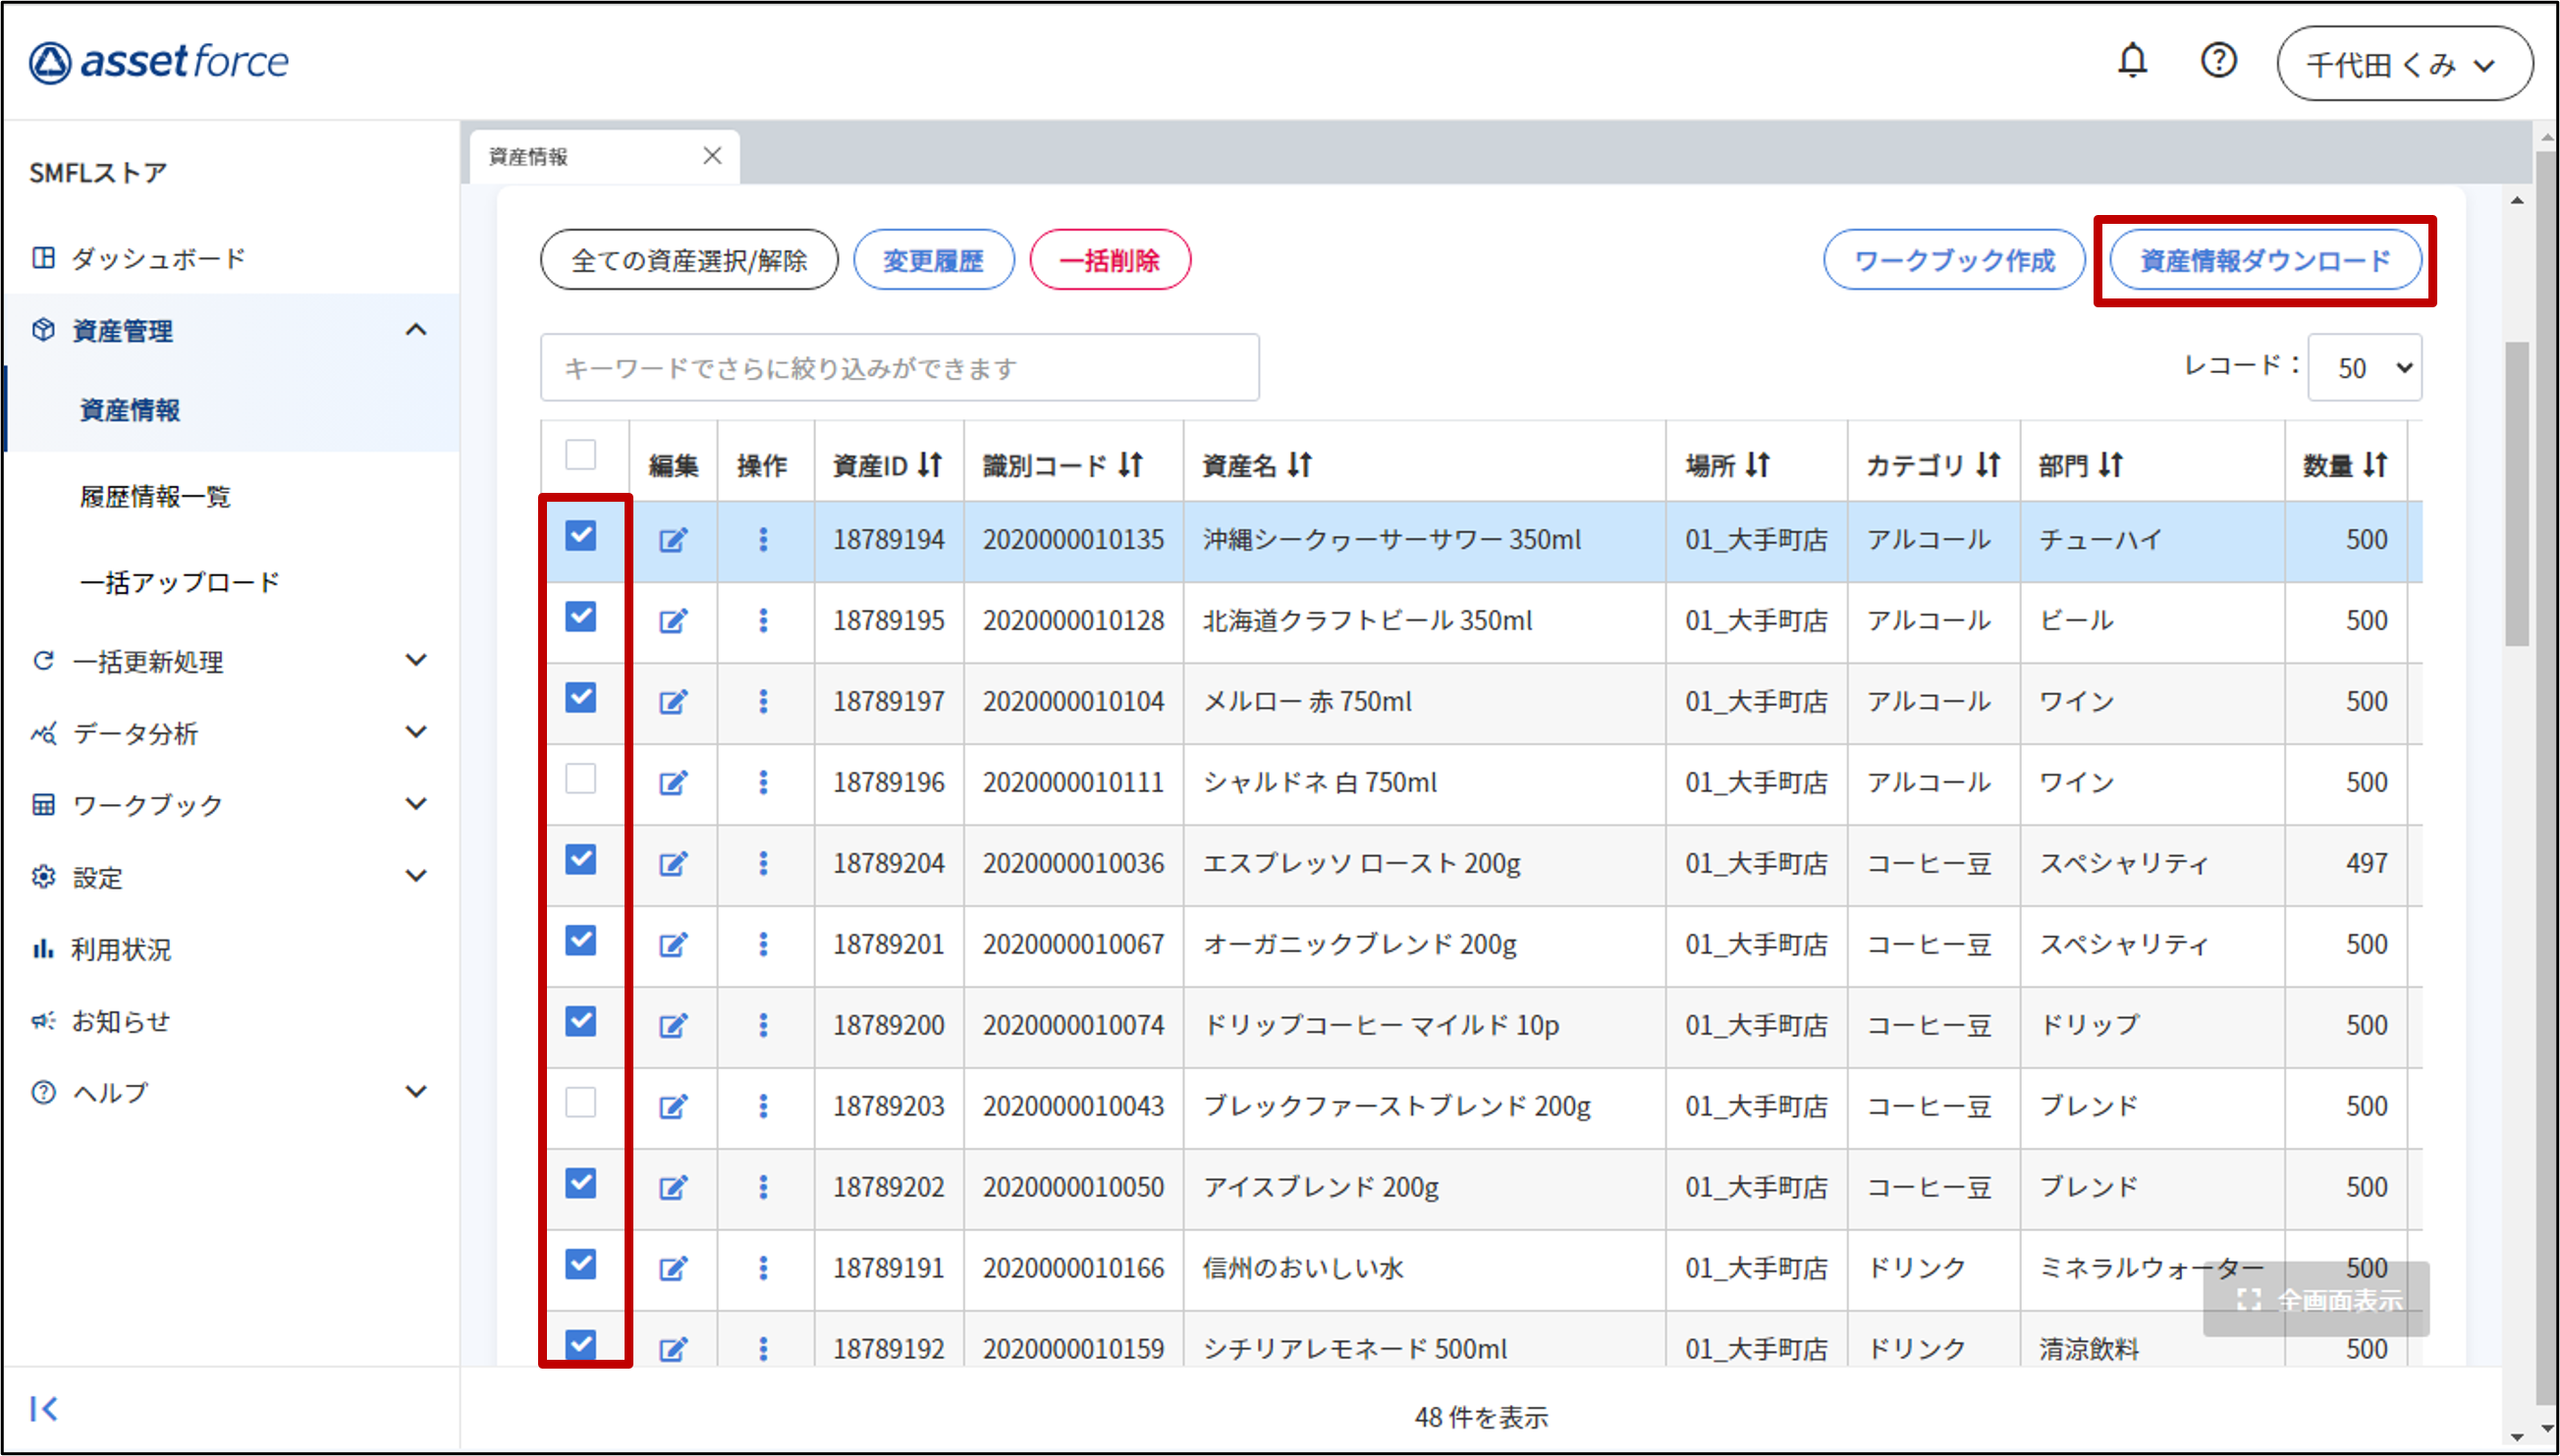The image size is (2560, 1456).
Task: Sort table by 数量 column arrows
Action: coord(2376,465)
